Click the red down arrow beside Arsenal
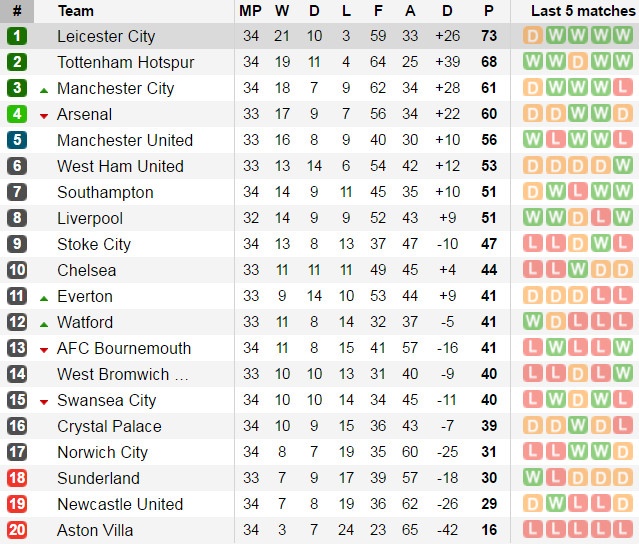The image size is (639, 544). coord(44,115)
